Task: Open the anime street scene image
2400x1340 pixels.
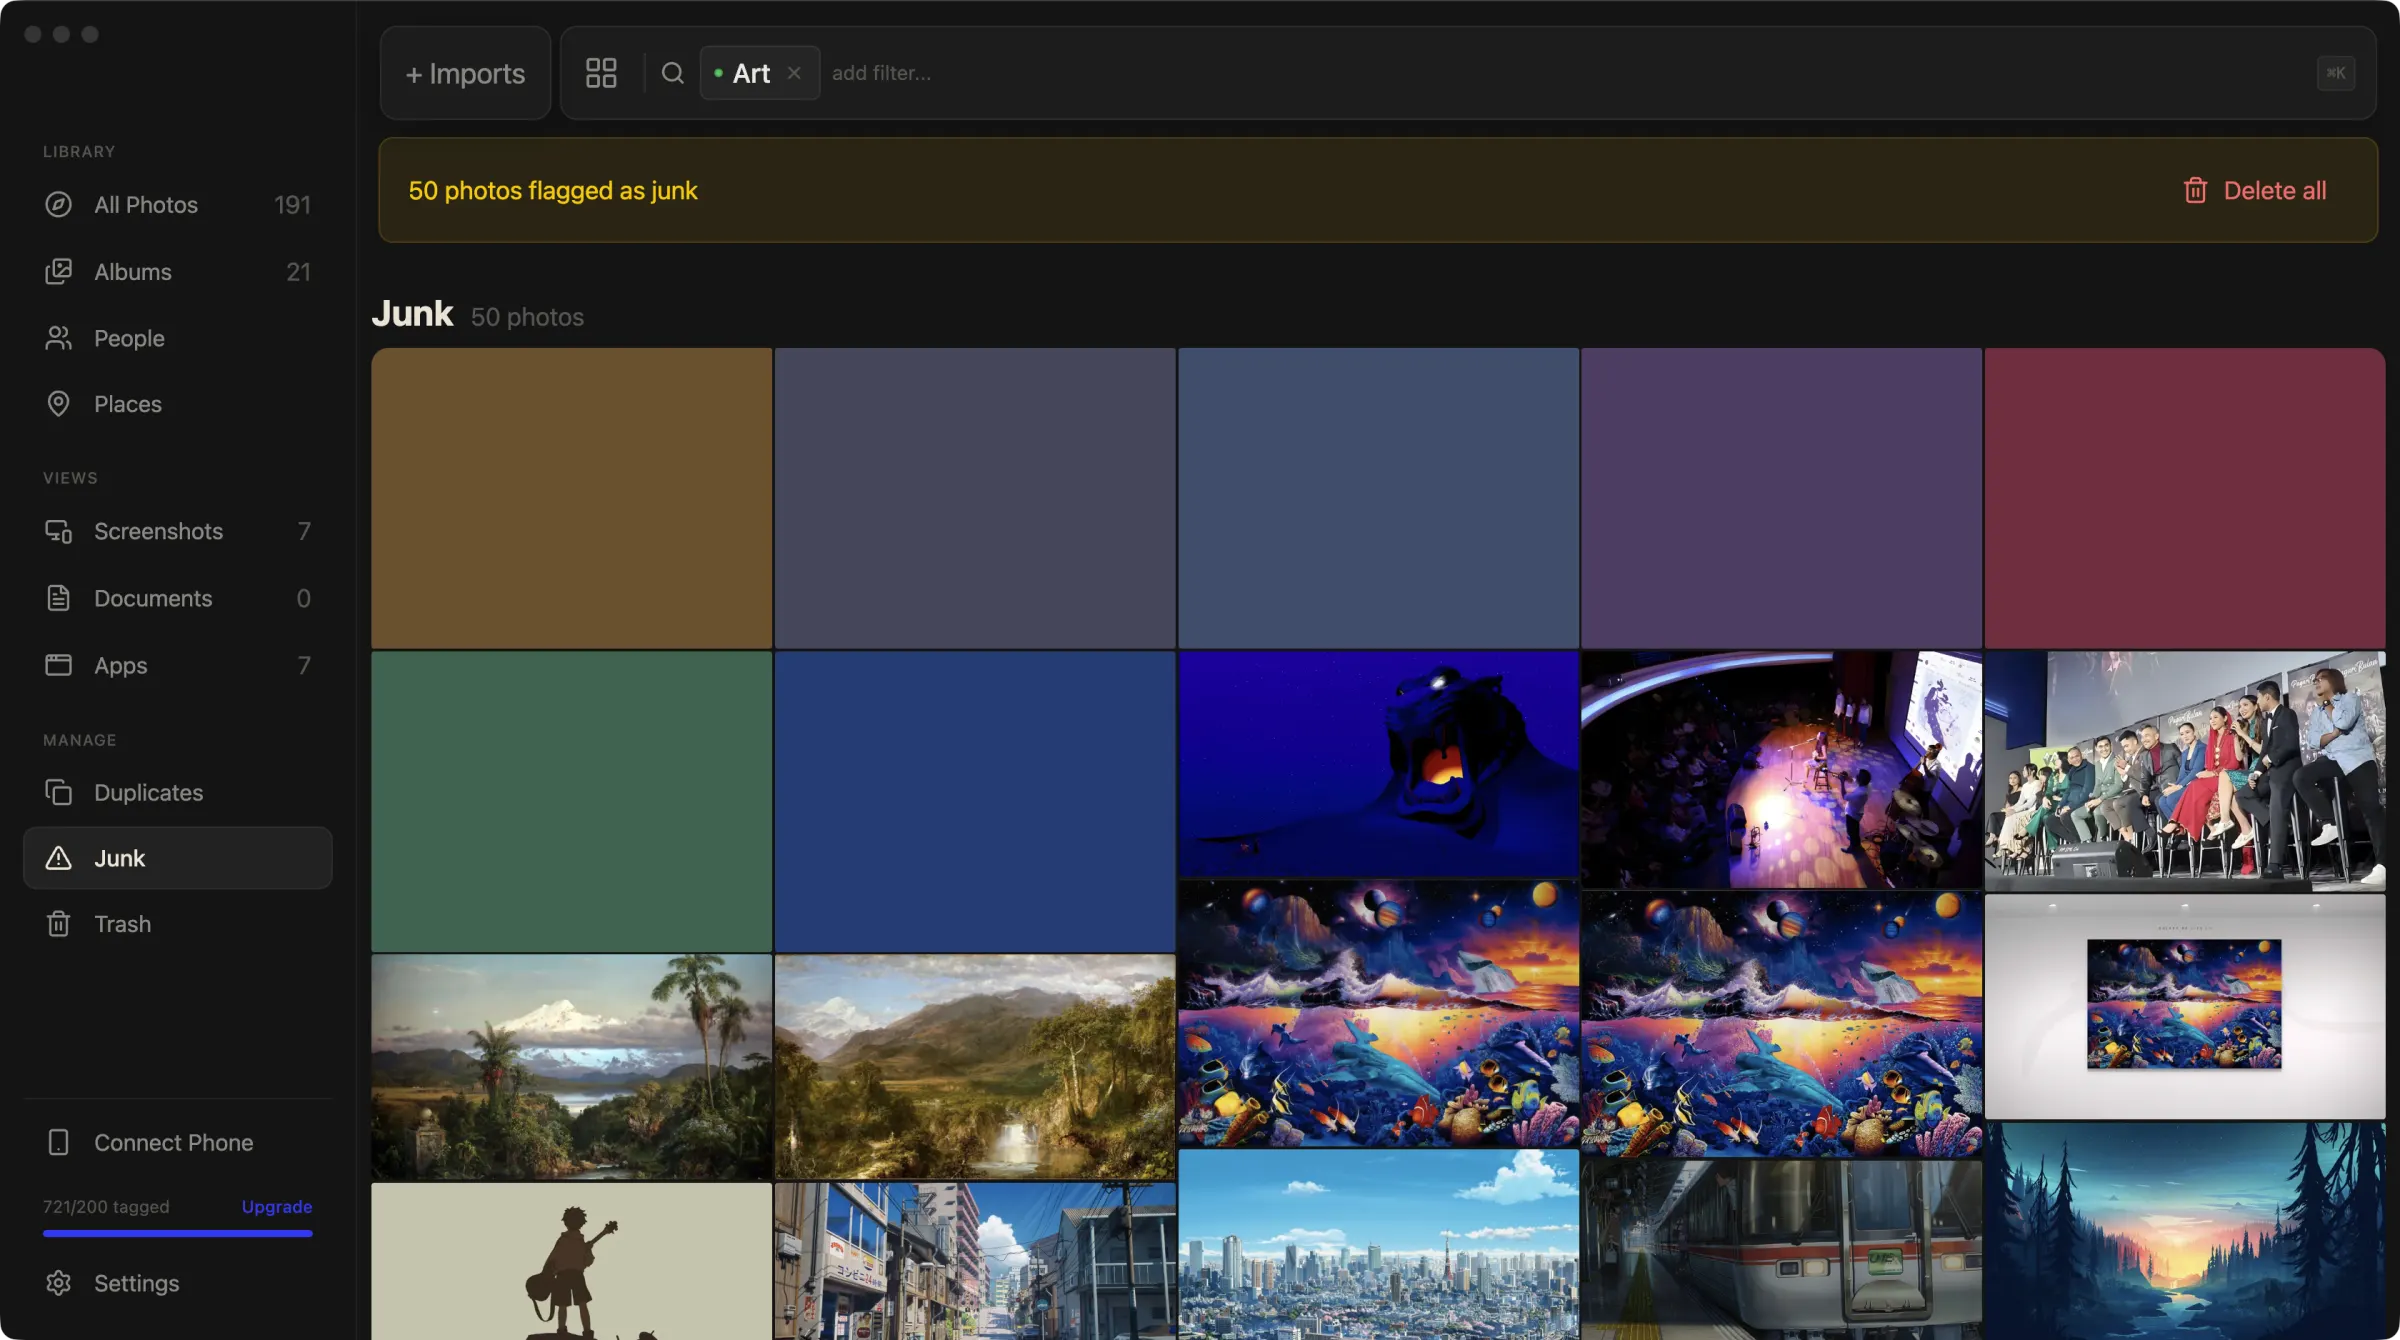Action: pos(975,1261)
